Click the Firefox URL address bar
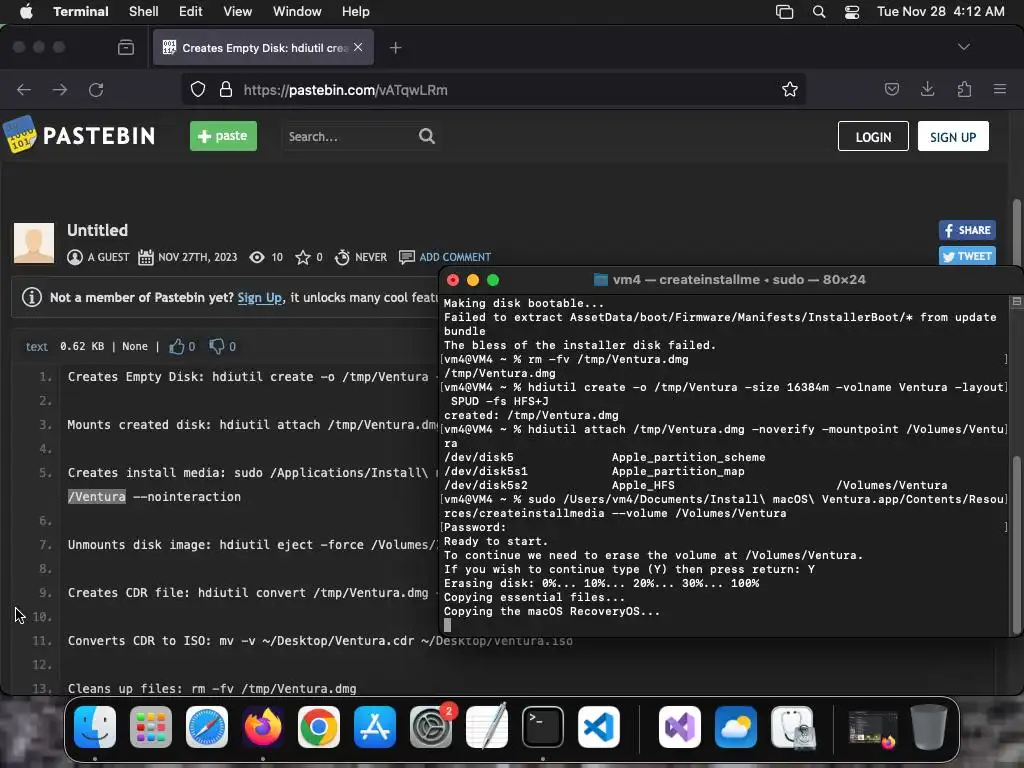The image size is (1024, 768). (493, 89)
